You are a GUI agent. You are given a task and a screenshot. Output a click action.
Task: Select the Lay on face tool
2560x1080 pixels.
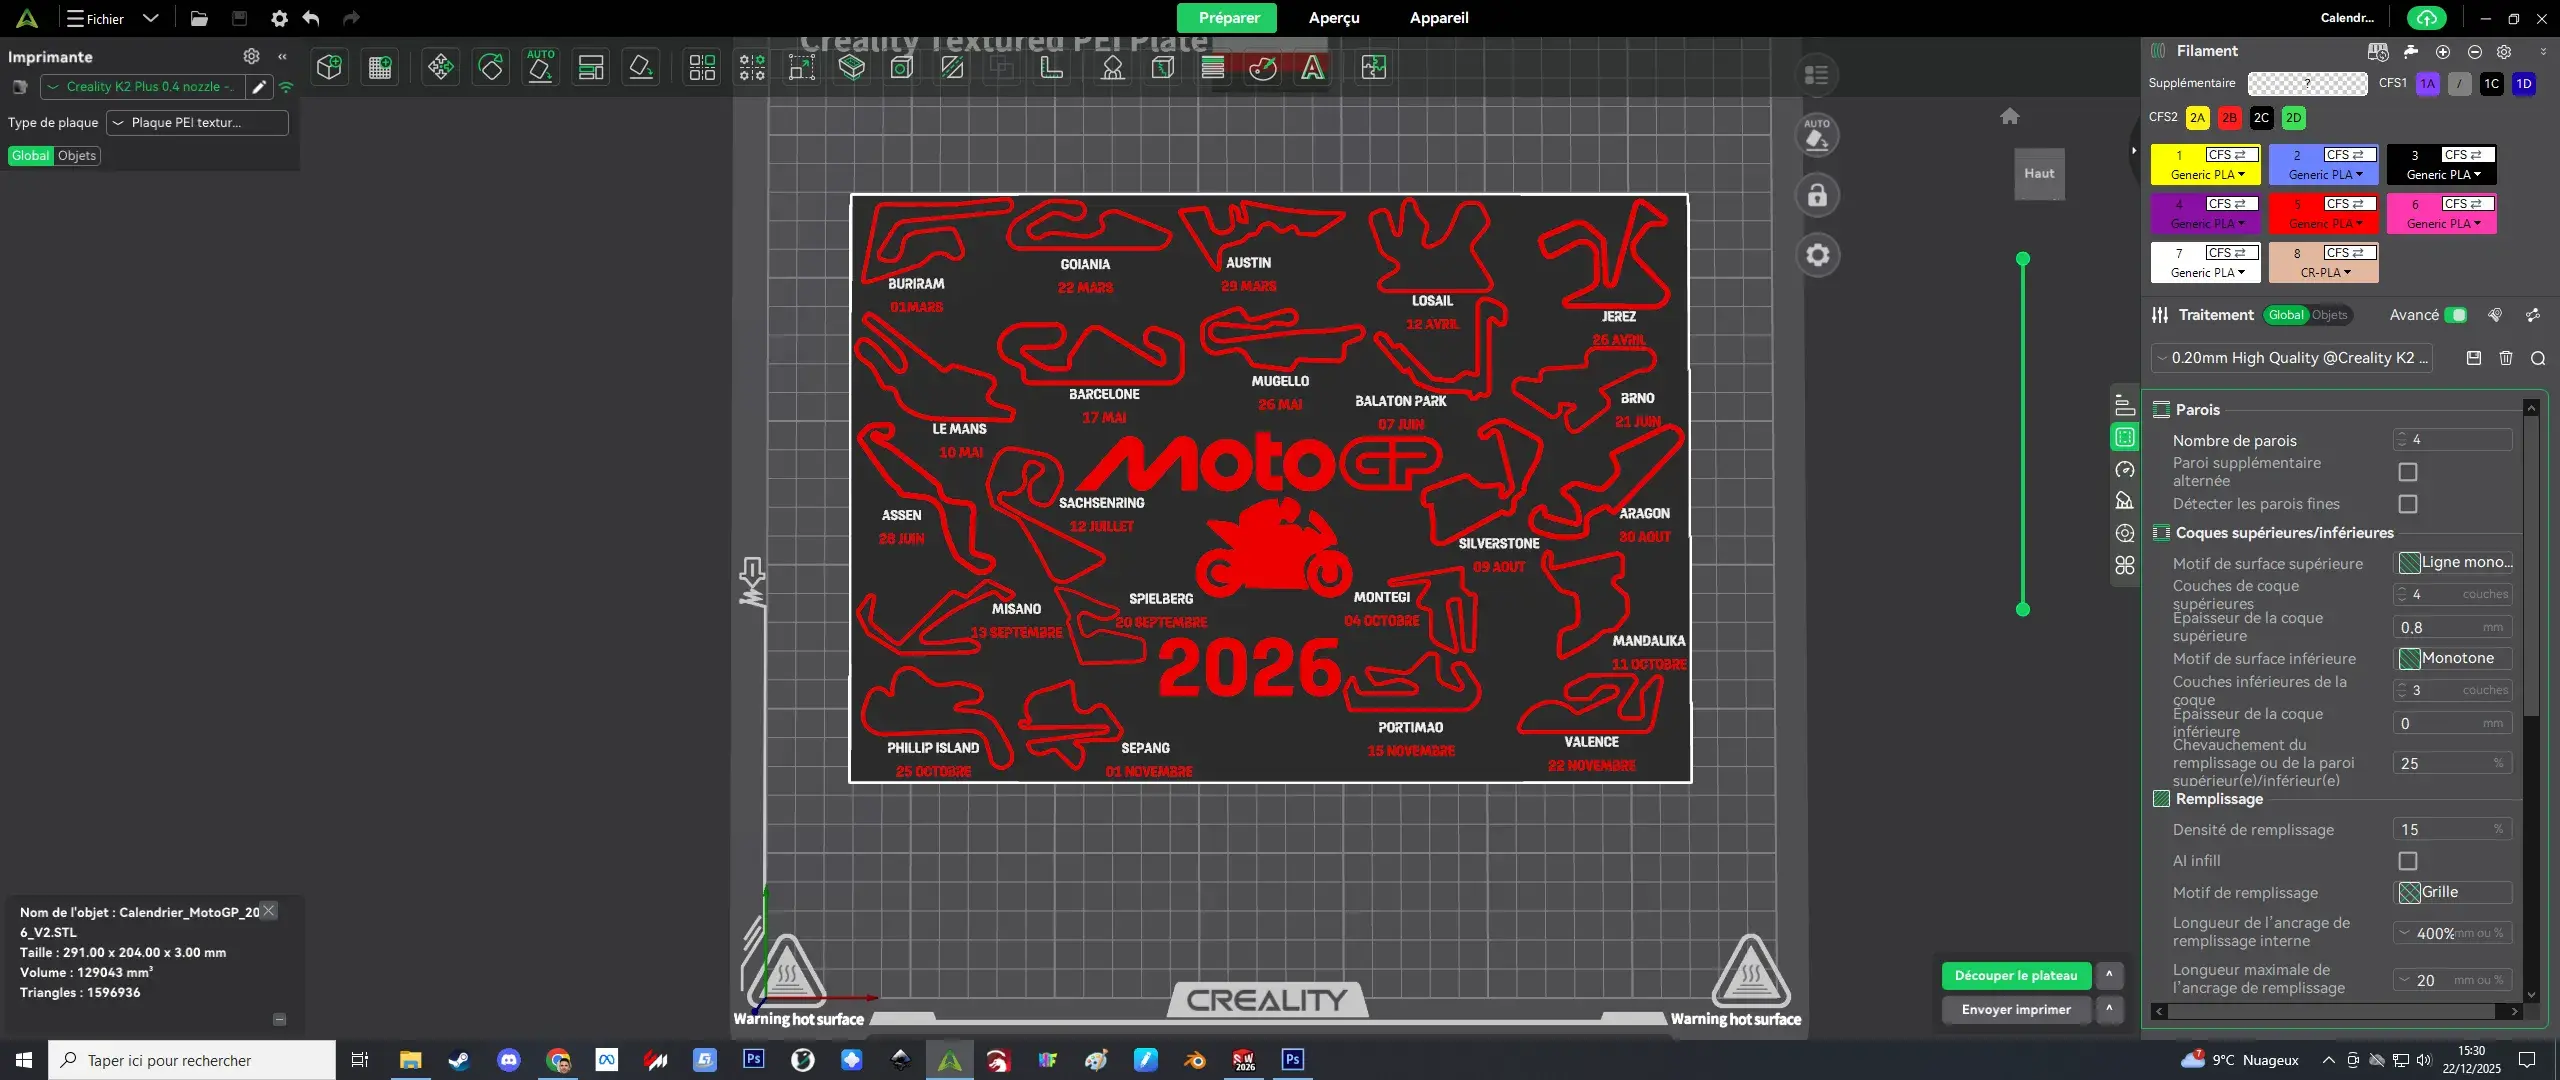[x=641, y=67]
